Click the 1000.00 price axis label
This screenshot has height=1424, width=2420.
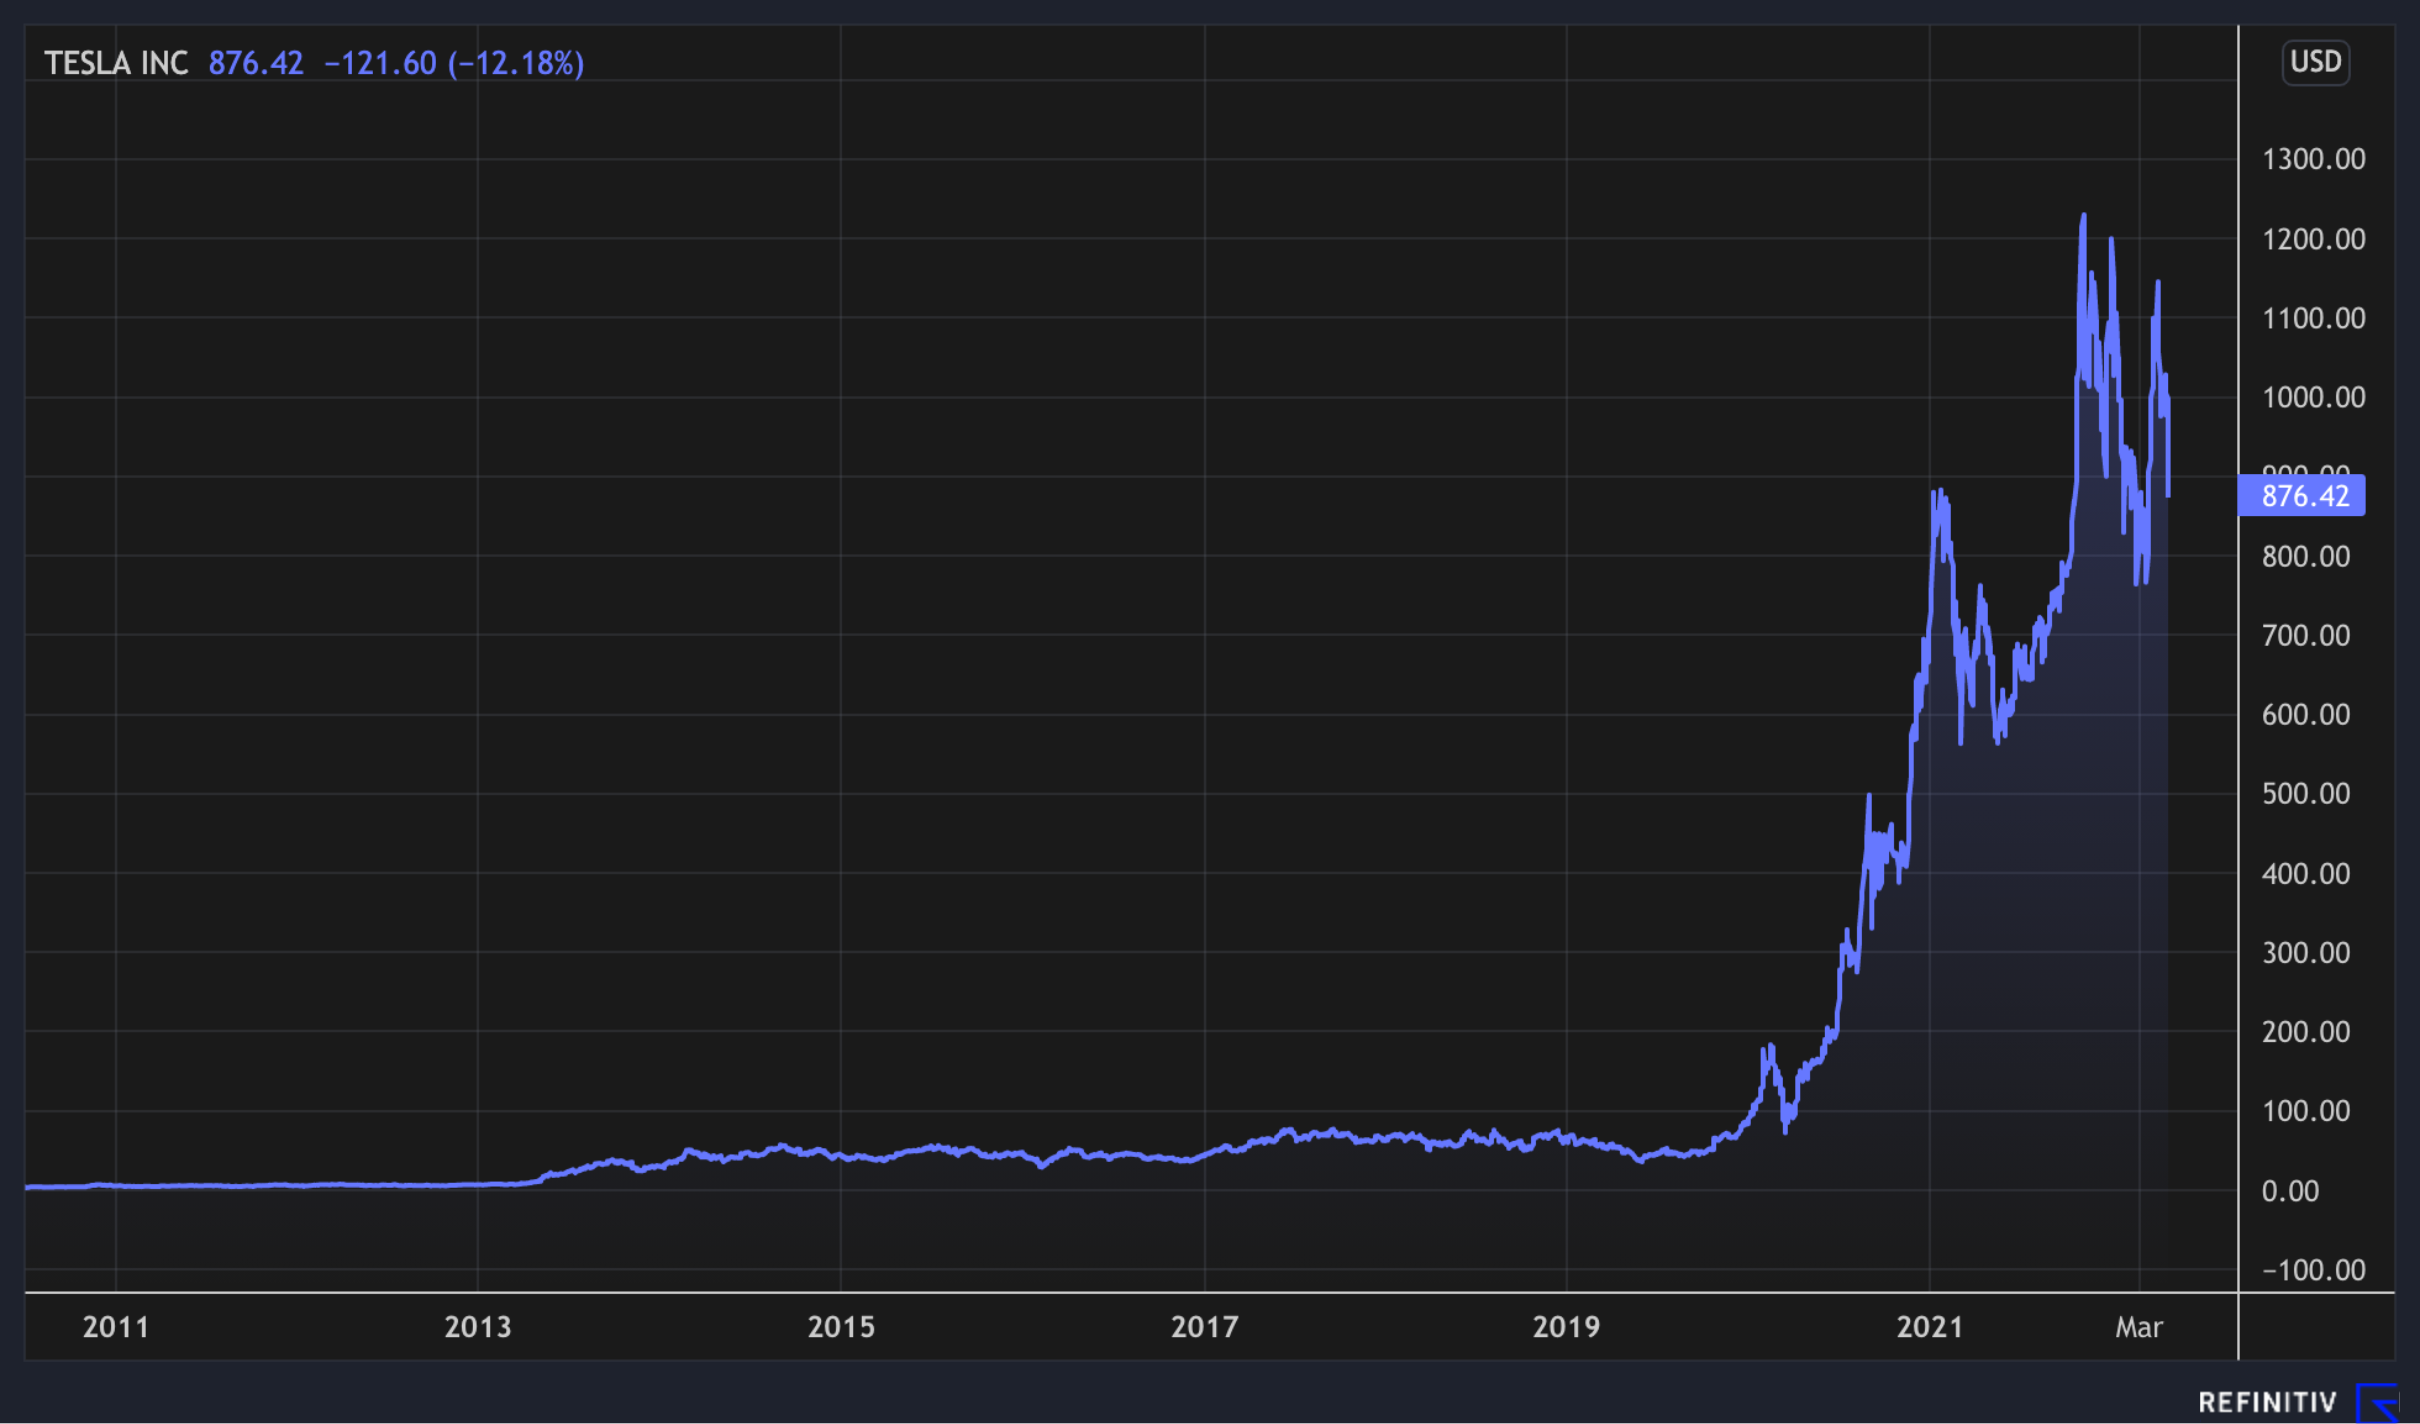point(2314,397)
